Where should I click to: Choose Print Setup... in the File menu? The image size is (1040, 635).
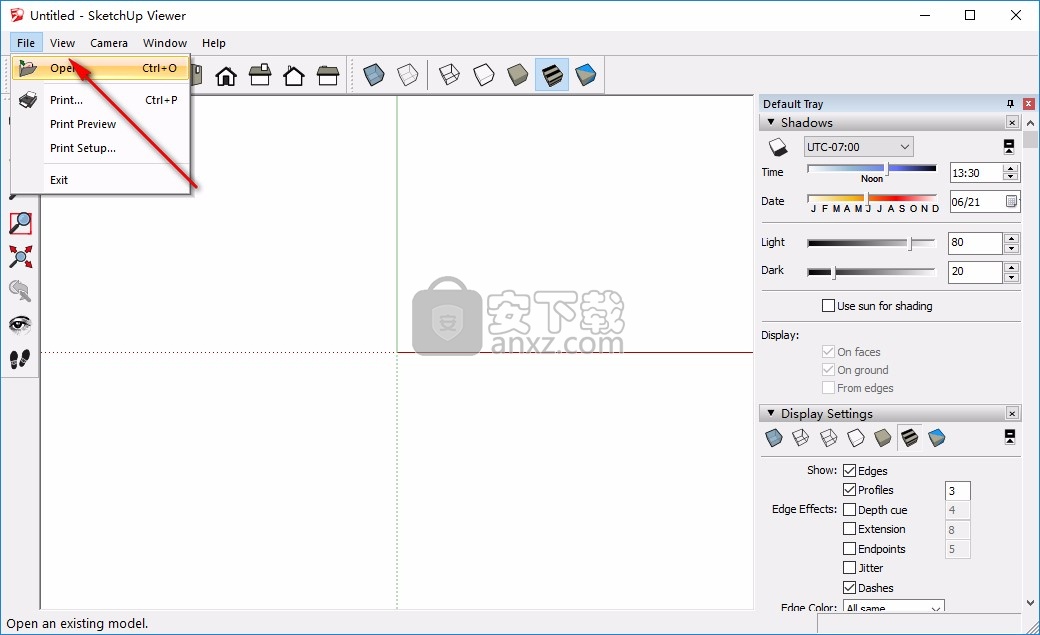click(100, 148)
